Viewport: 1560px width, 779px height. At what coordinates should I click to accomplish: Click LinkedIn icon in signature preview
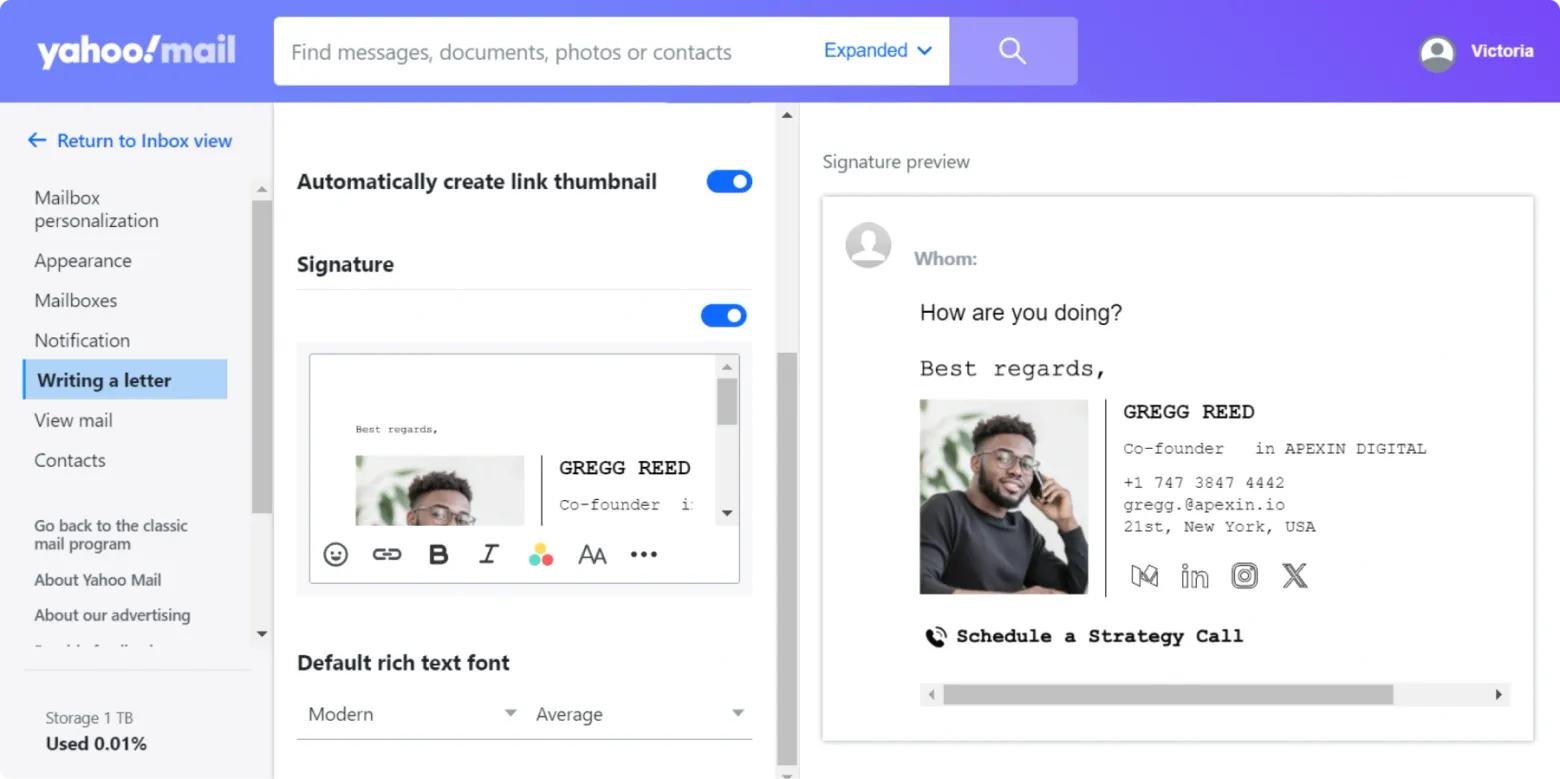click(1194, 576)
